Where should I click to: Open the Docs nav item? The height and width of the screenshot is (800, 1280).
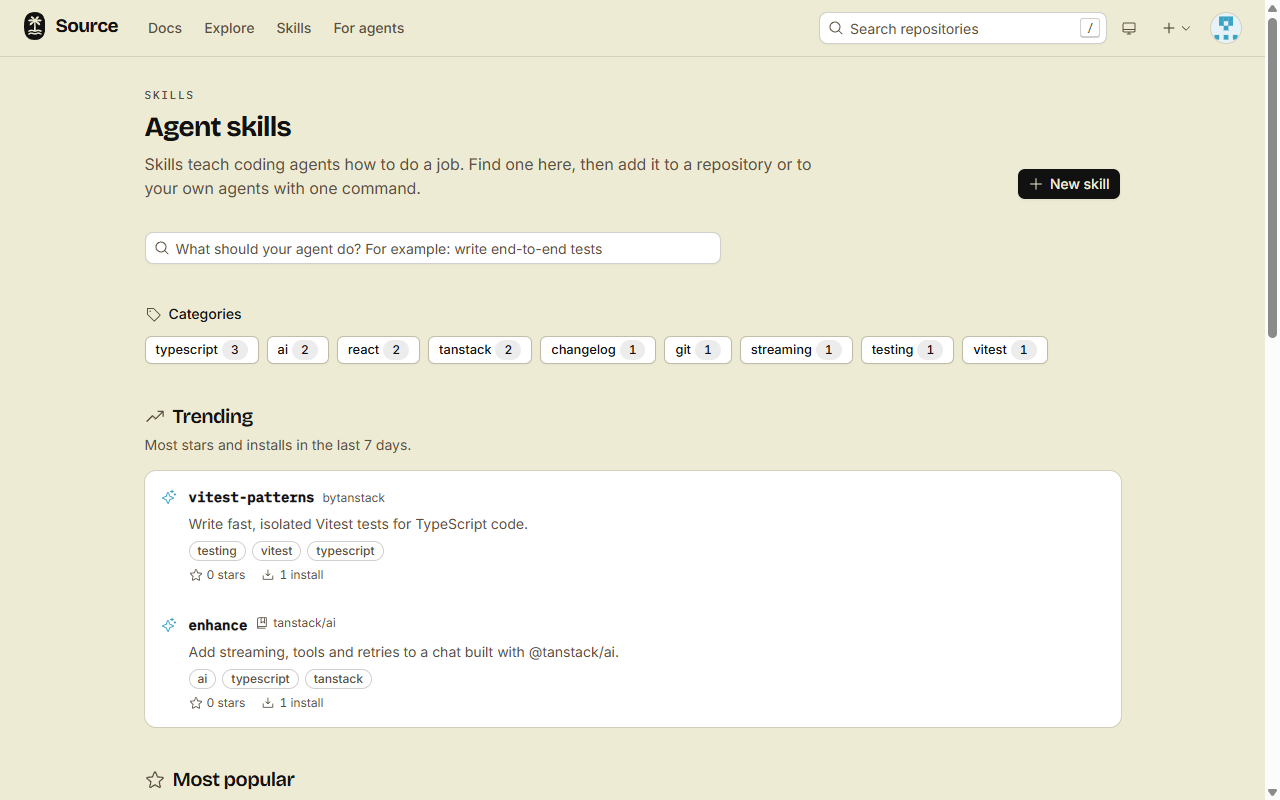point(165,28)
